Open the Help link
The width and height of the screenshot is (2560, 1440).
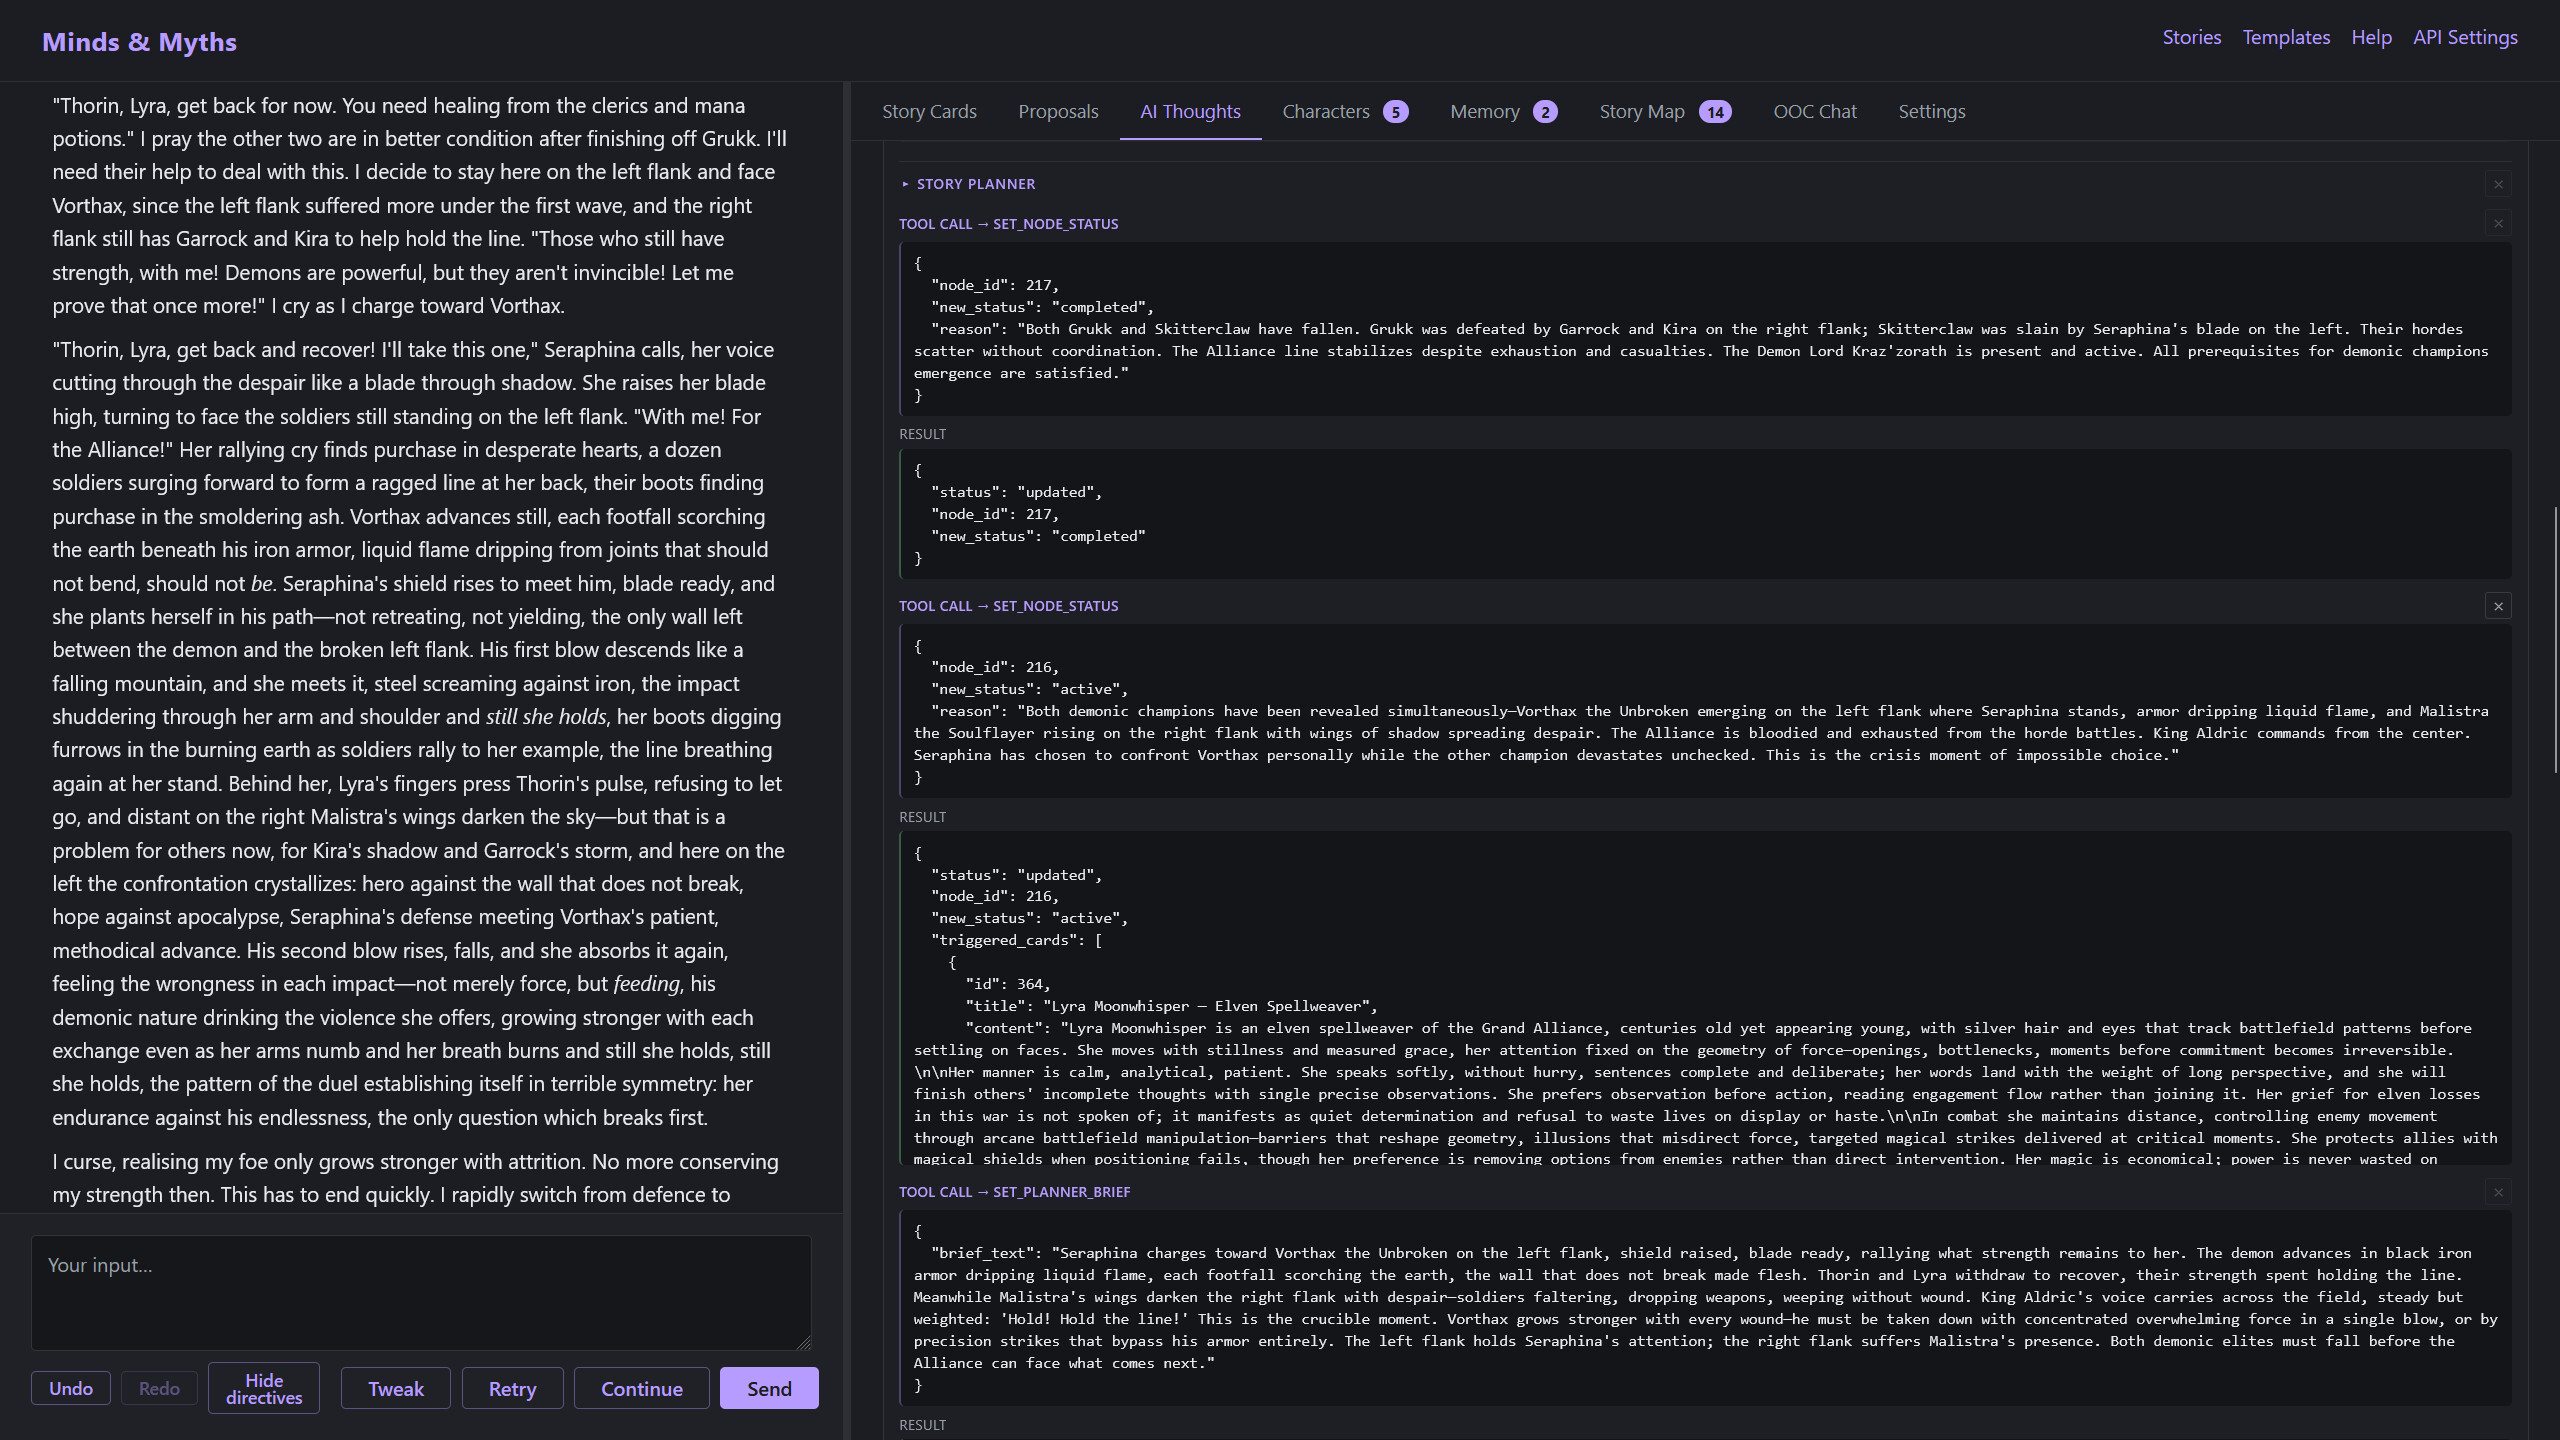[2371, 37]
